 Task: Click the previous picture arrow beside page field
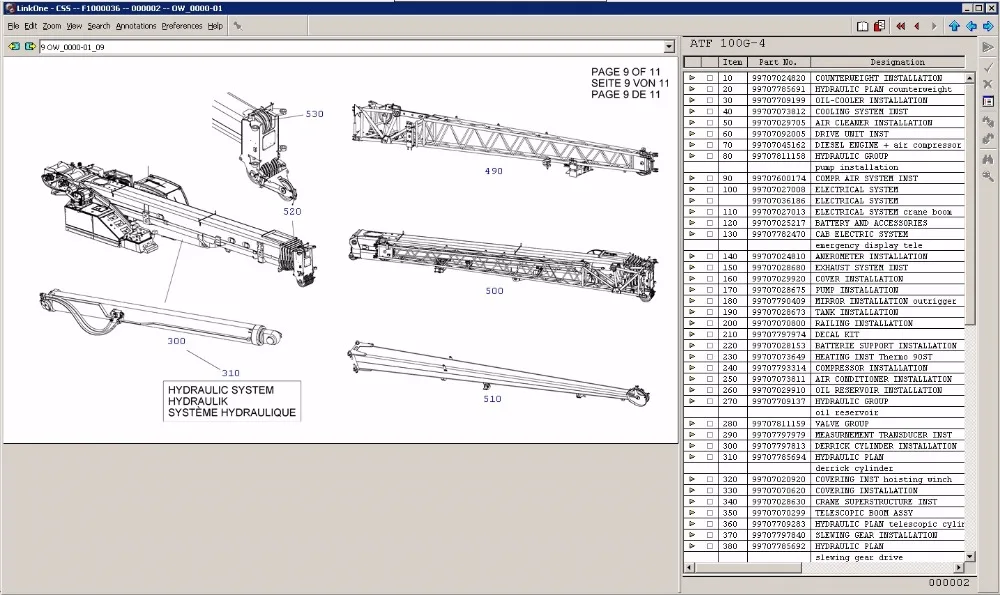pyautogui.click(x=14, y=47)
